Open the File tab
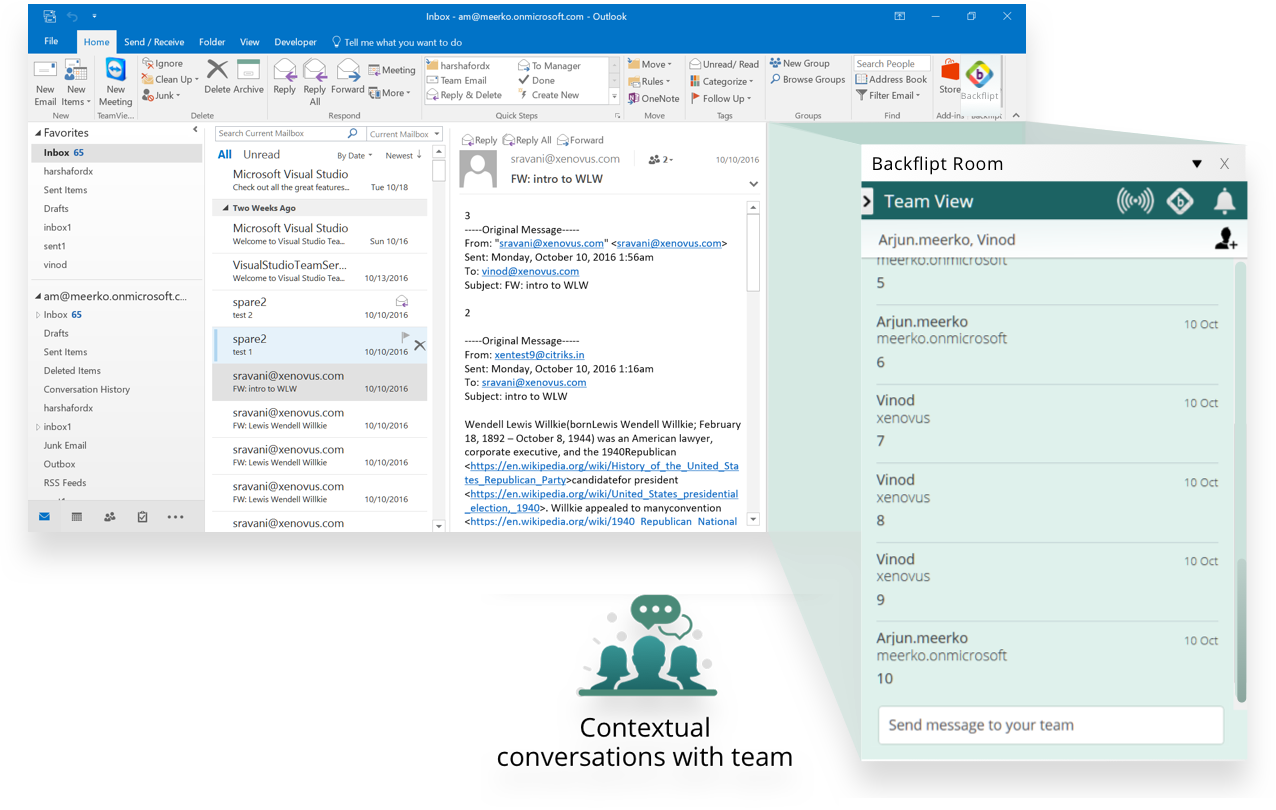1276x810 pixels. [x=51, y=42]
